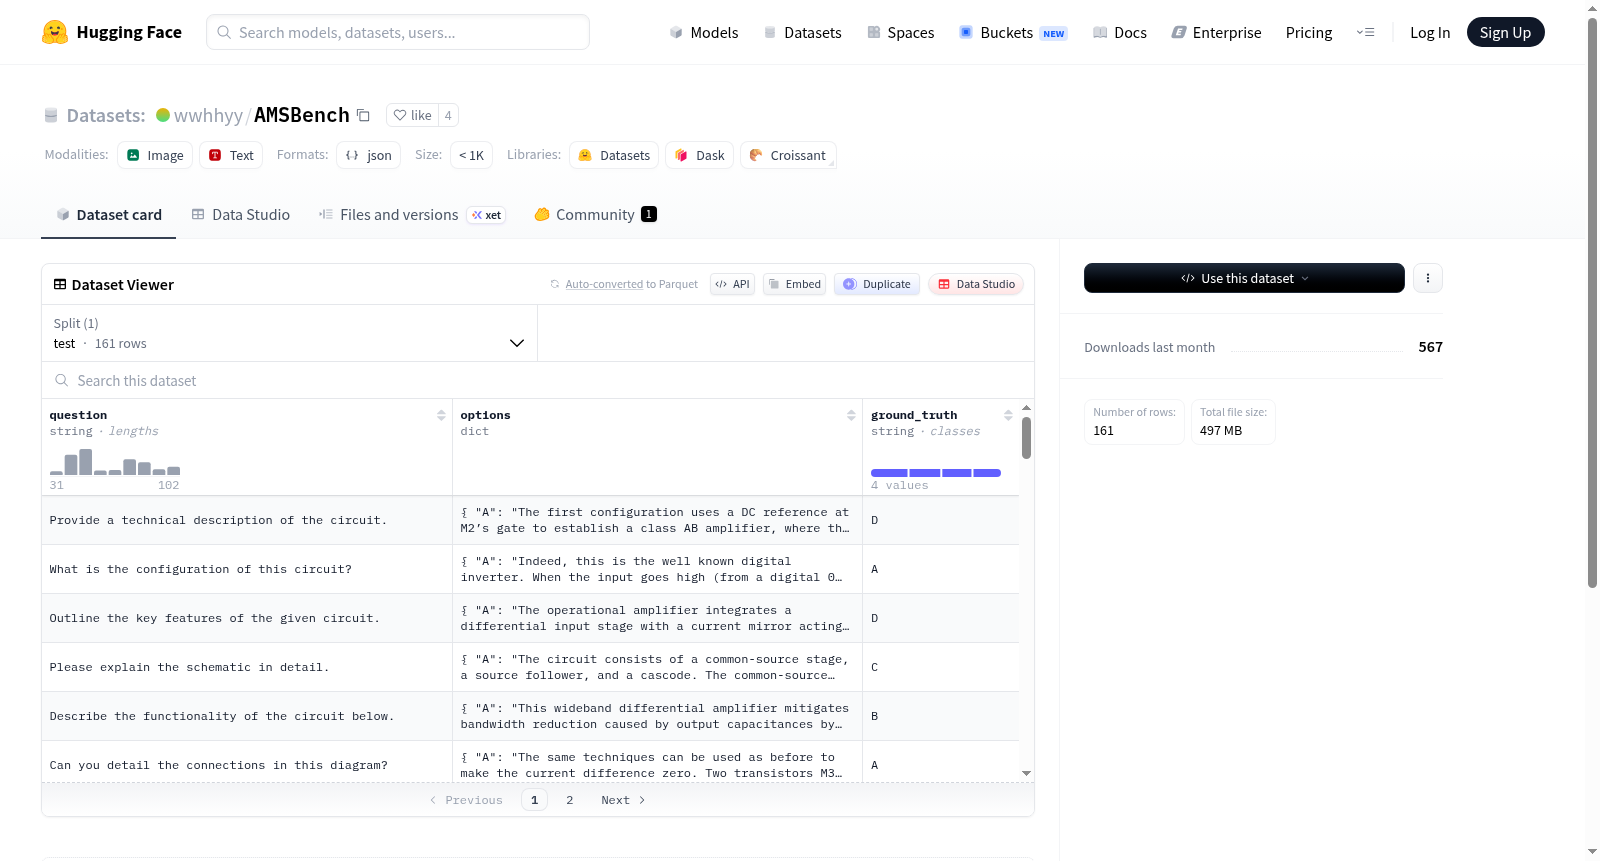Sort by the options column
This screenshot has width=1600, height=861.
click(851, 415)
